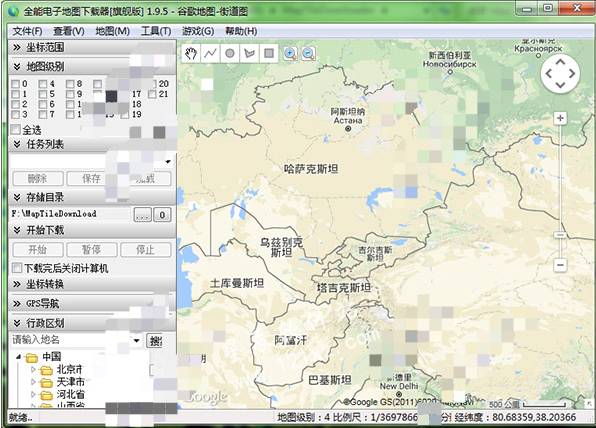This screenshot has width=596, height=428.
Task: Click the 0 button beside storage path
Action: (x=162, y=215)
